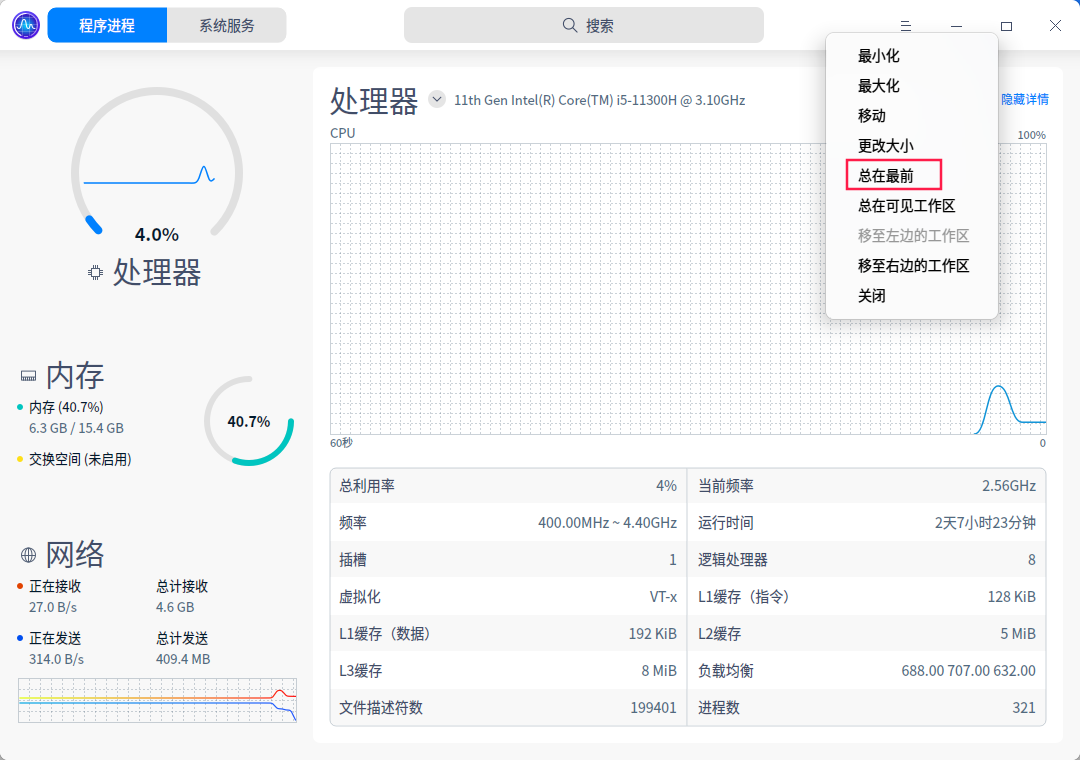The height and width of the screenshot is (760, 1080).
Task: Select 总在可见工作区 menu entry
Action: [906, 206]
